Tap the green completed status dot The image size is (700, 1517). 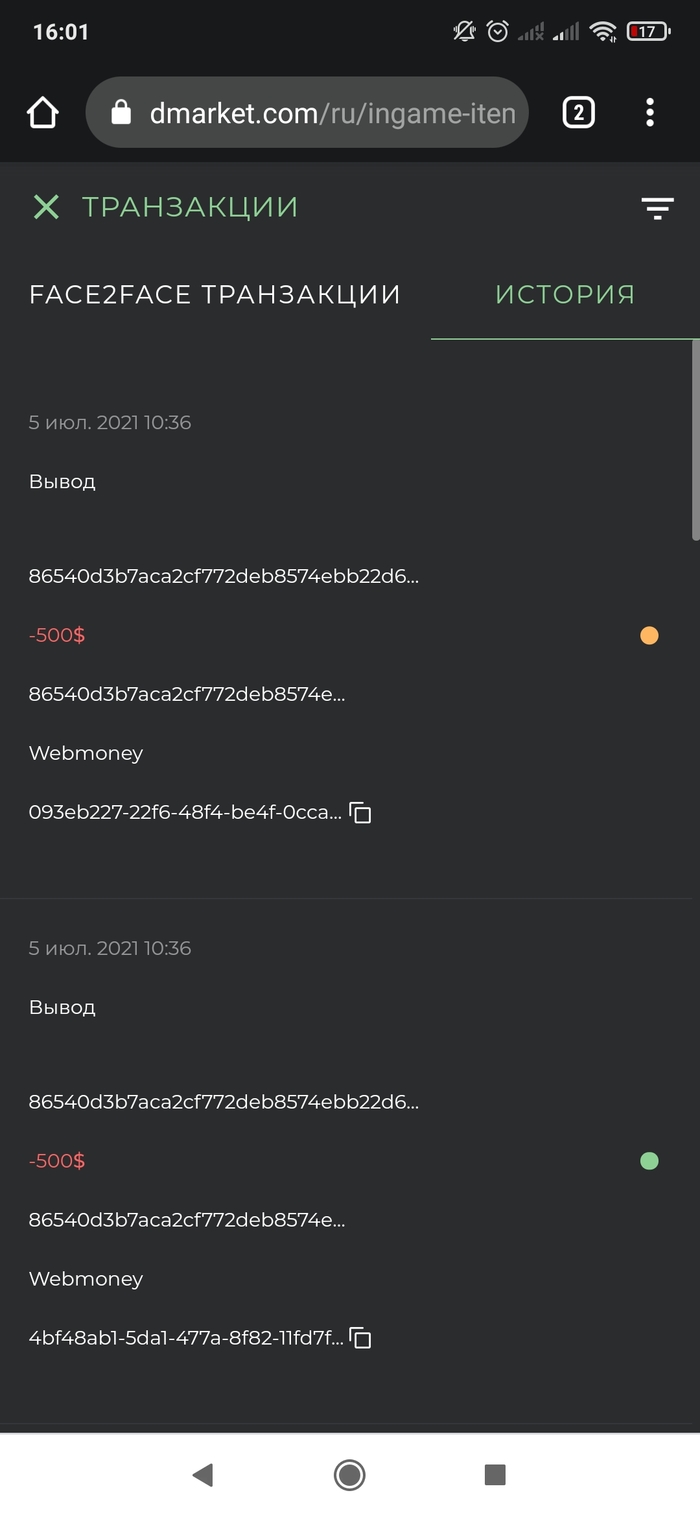[649, 1161]
